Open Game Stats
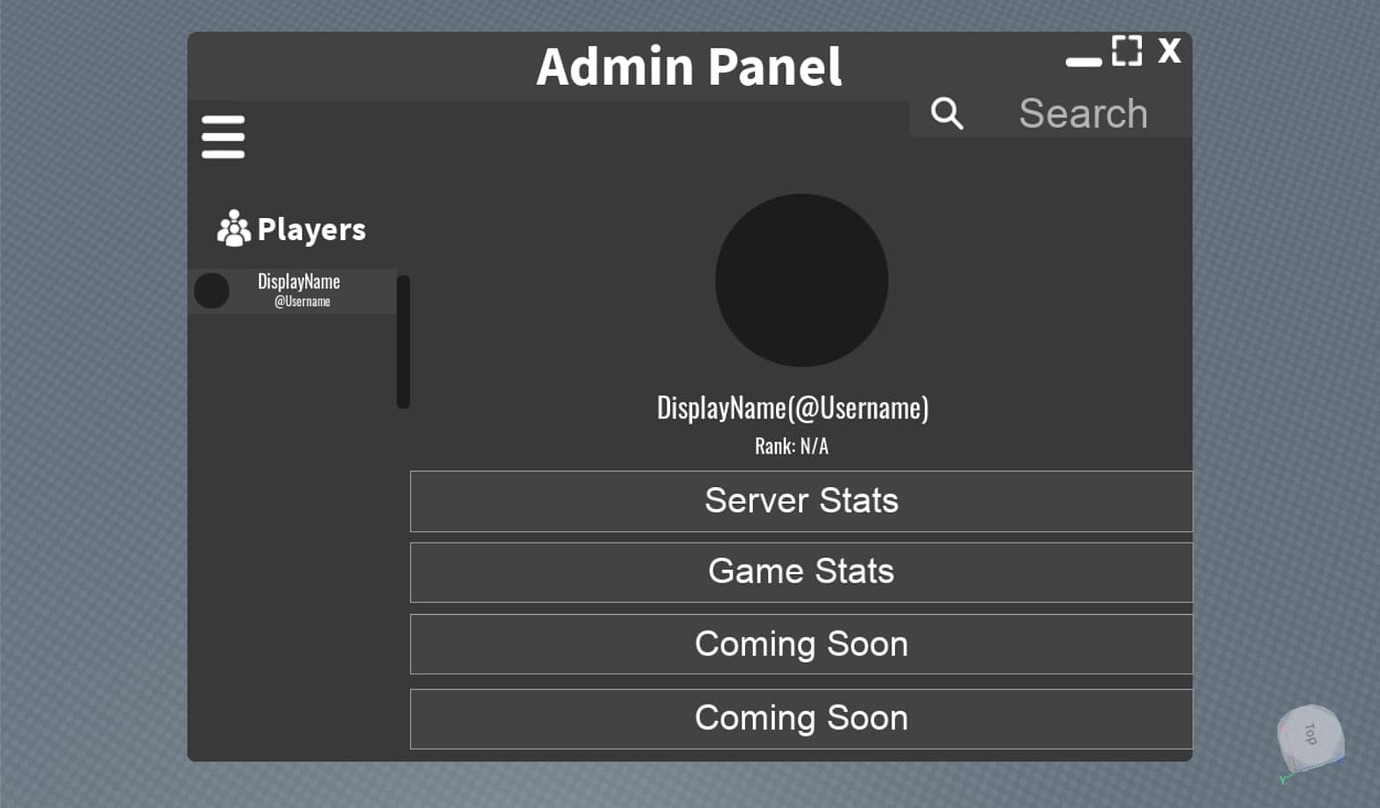This screenshot has height=808, width=1380. 800,571
